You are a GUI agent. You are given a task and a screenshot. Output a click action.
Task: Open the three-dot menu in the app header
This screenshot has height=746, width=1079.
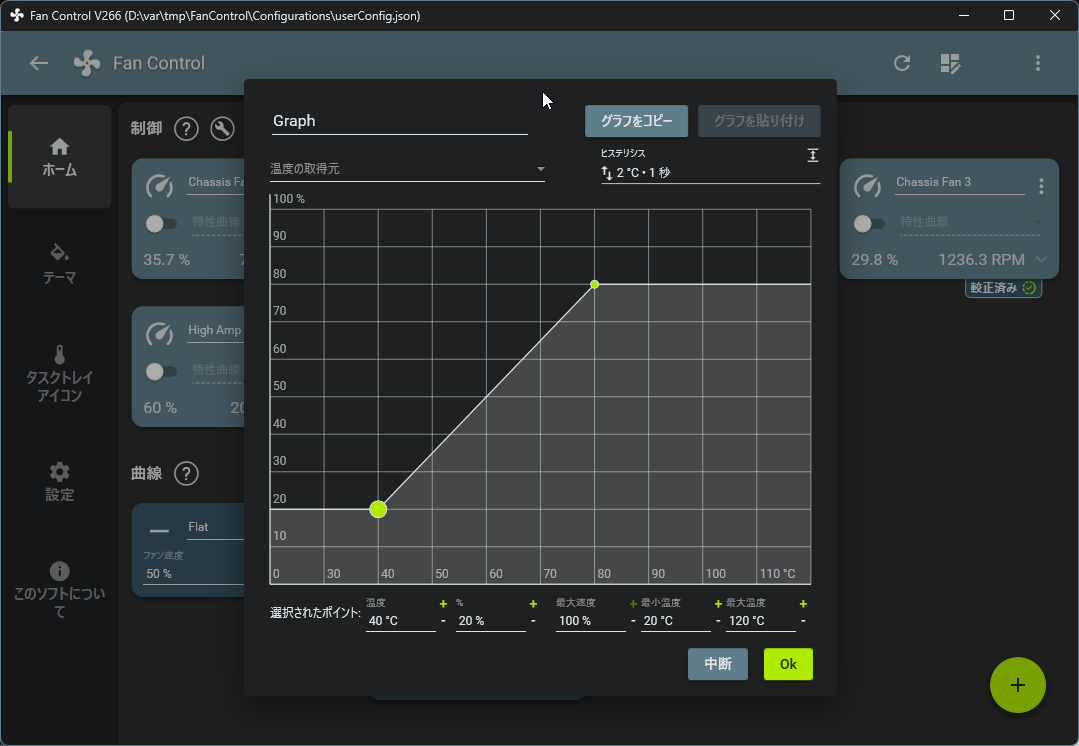click(x=1038, y=63)
